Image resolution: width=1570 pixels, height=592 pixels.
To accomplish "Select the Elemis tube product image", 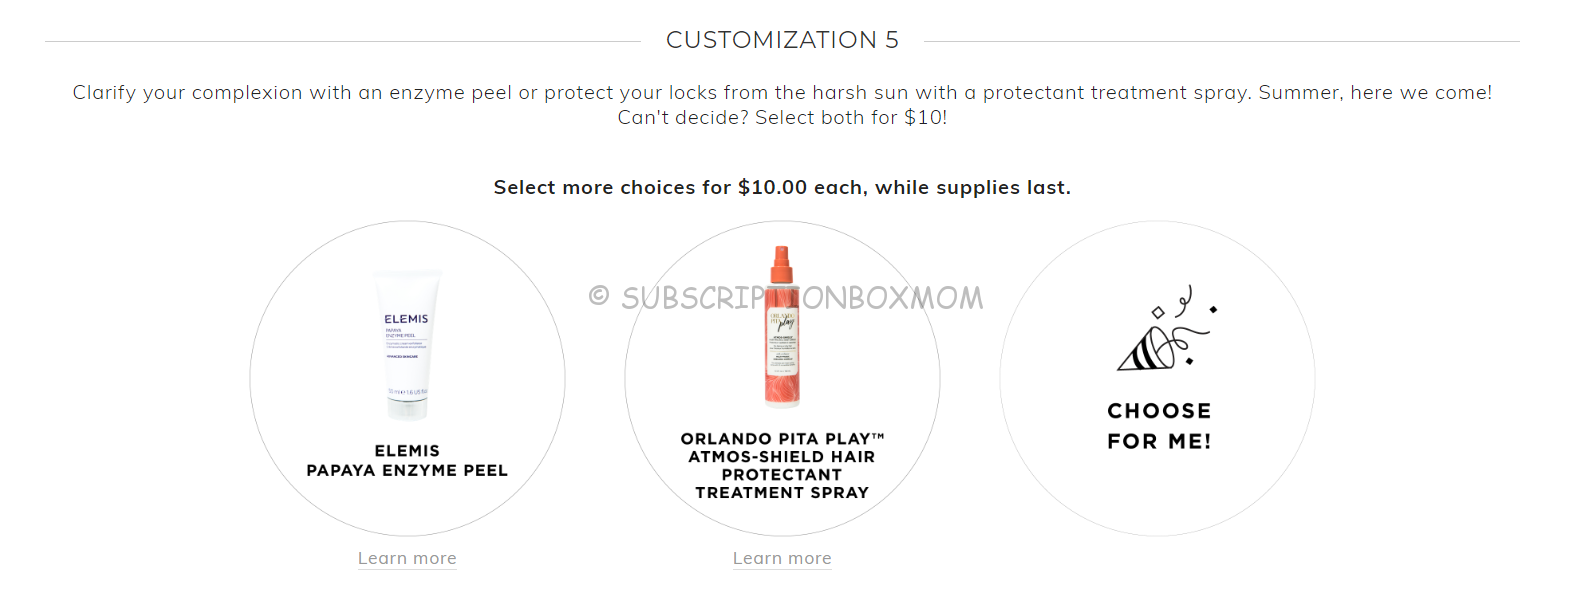I will click(x=406, y=345).
